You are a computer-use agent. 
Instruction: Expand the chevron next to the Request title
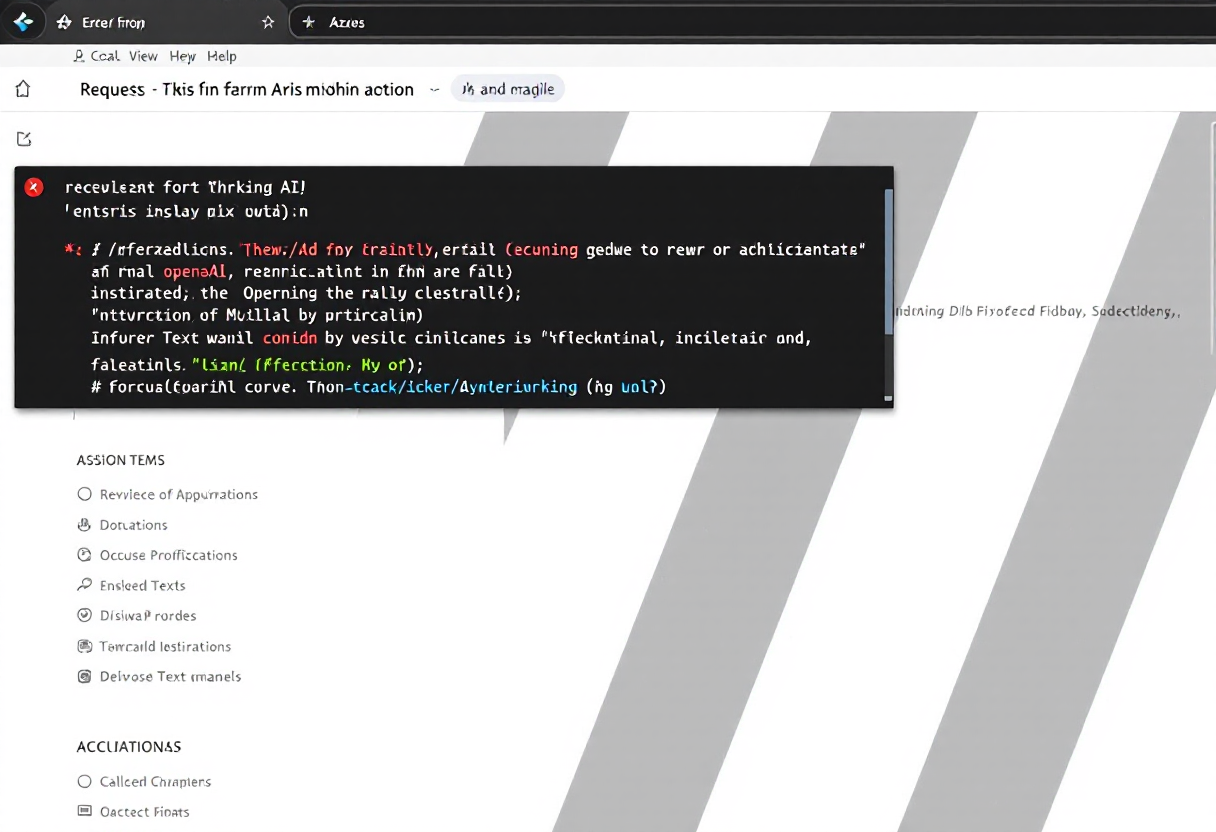(x=434, y=89)
